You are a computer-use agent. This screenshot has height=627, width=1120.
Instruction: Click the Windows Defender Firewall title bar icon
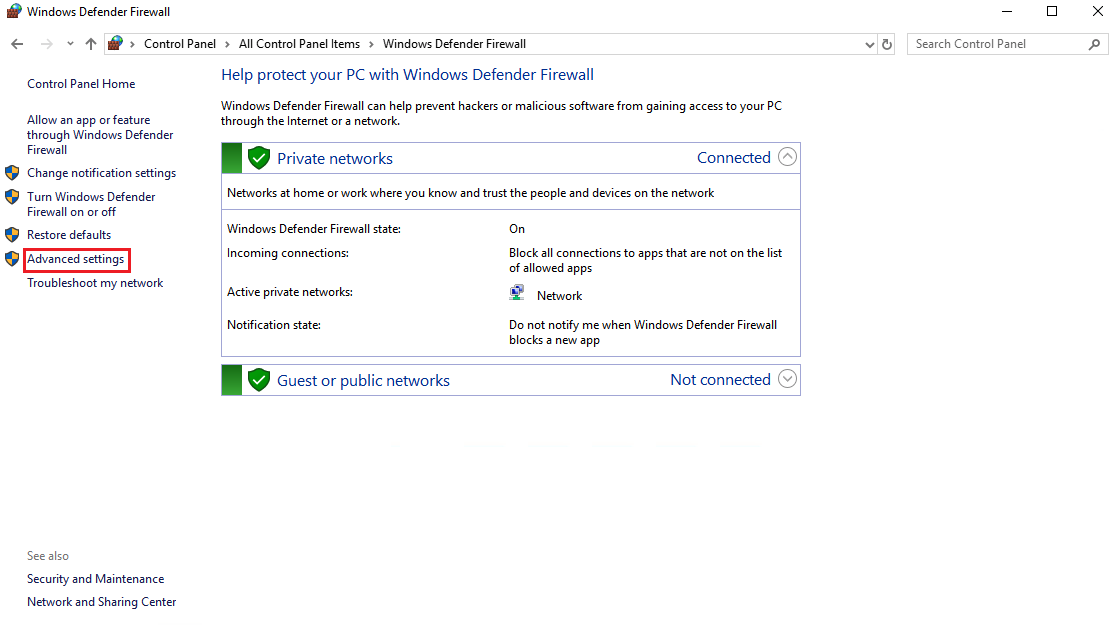[14, 11]
